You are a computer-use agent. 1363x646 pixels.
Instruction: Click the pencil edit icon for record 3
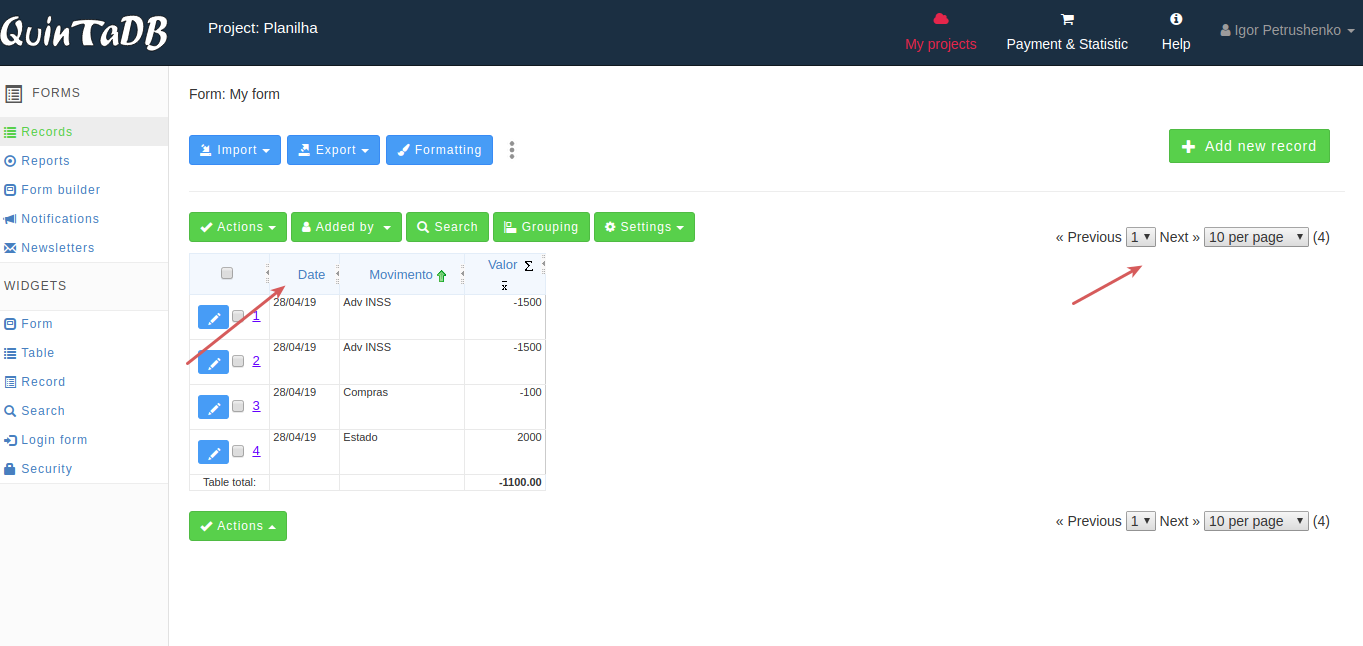coord(213,407)
